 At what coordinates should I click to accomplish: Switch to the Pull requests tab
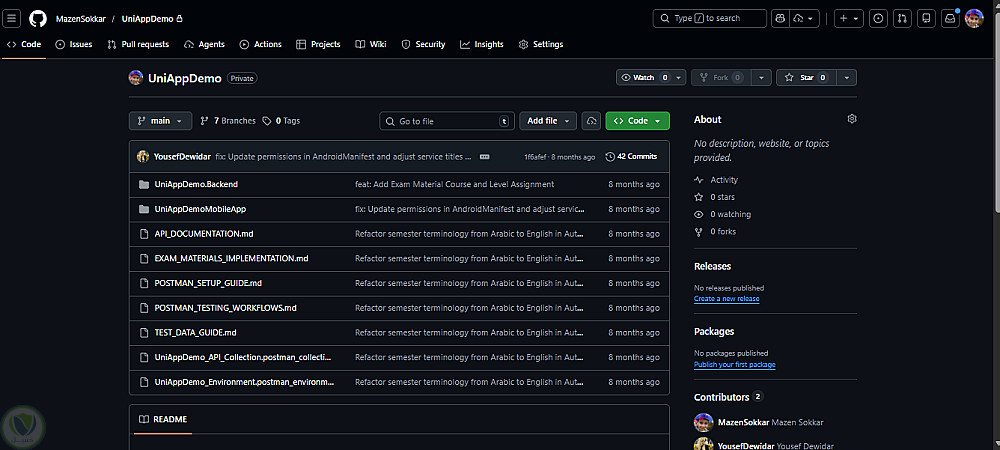(138, 45)
